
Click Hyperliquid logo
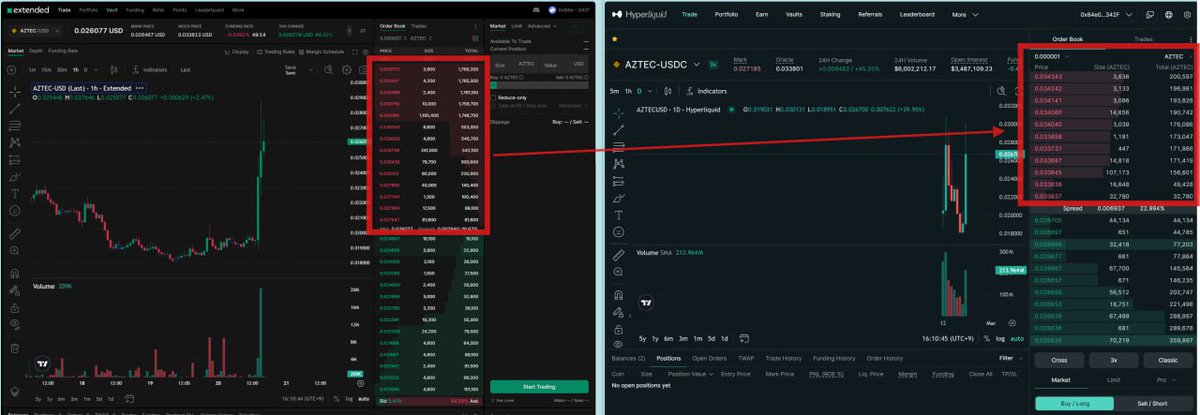pos(640,15)
